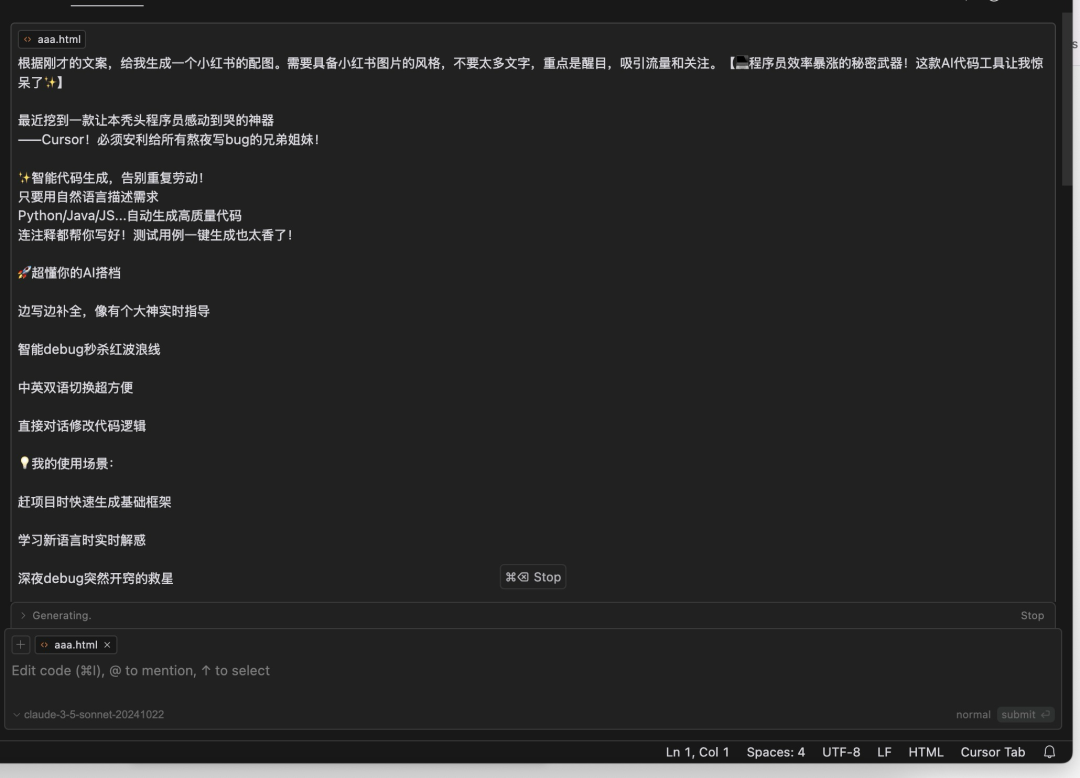Remove the aaa.html context chip
The width and height of the screenshot is (1080, 778).
click(x=107, y=645)
